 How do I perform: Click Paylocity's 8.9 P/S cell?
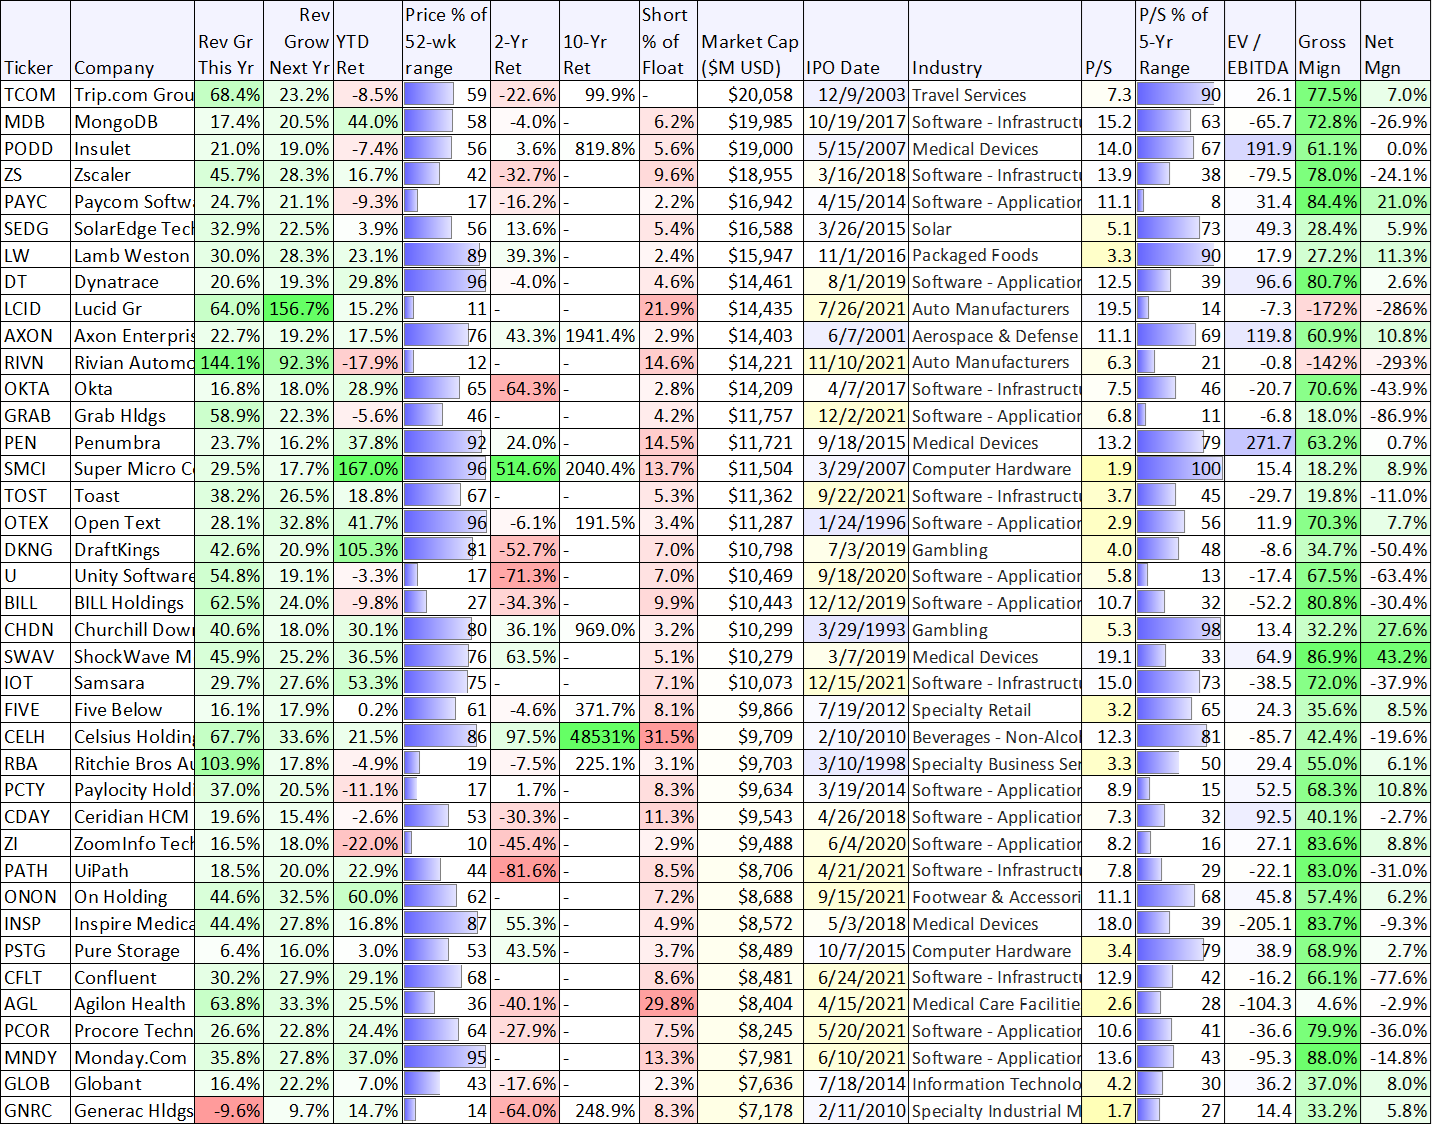pyautogui.click(x=1108, y=790)
